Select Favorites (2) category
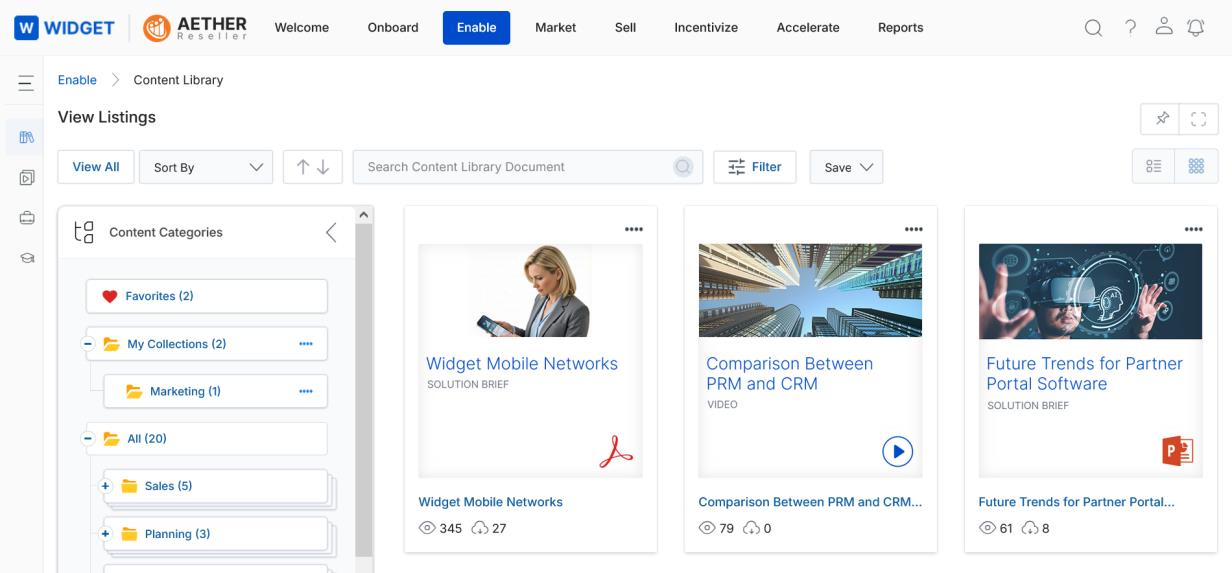The width and height of the screenshot is (1232, 573). pyautogui.click(x=207, y=296)
